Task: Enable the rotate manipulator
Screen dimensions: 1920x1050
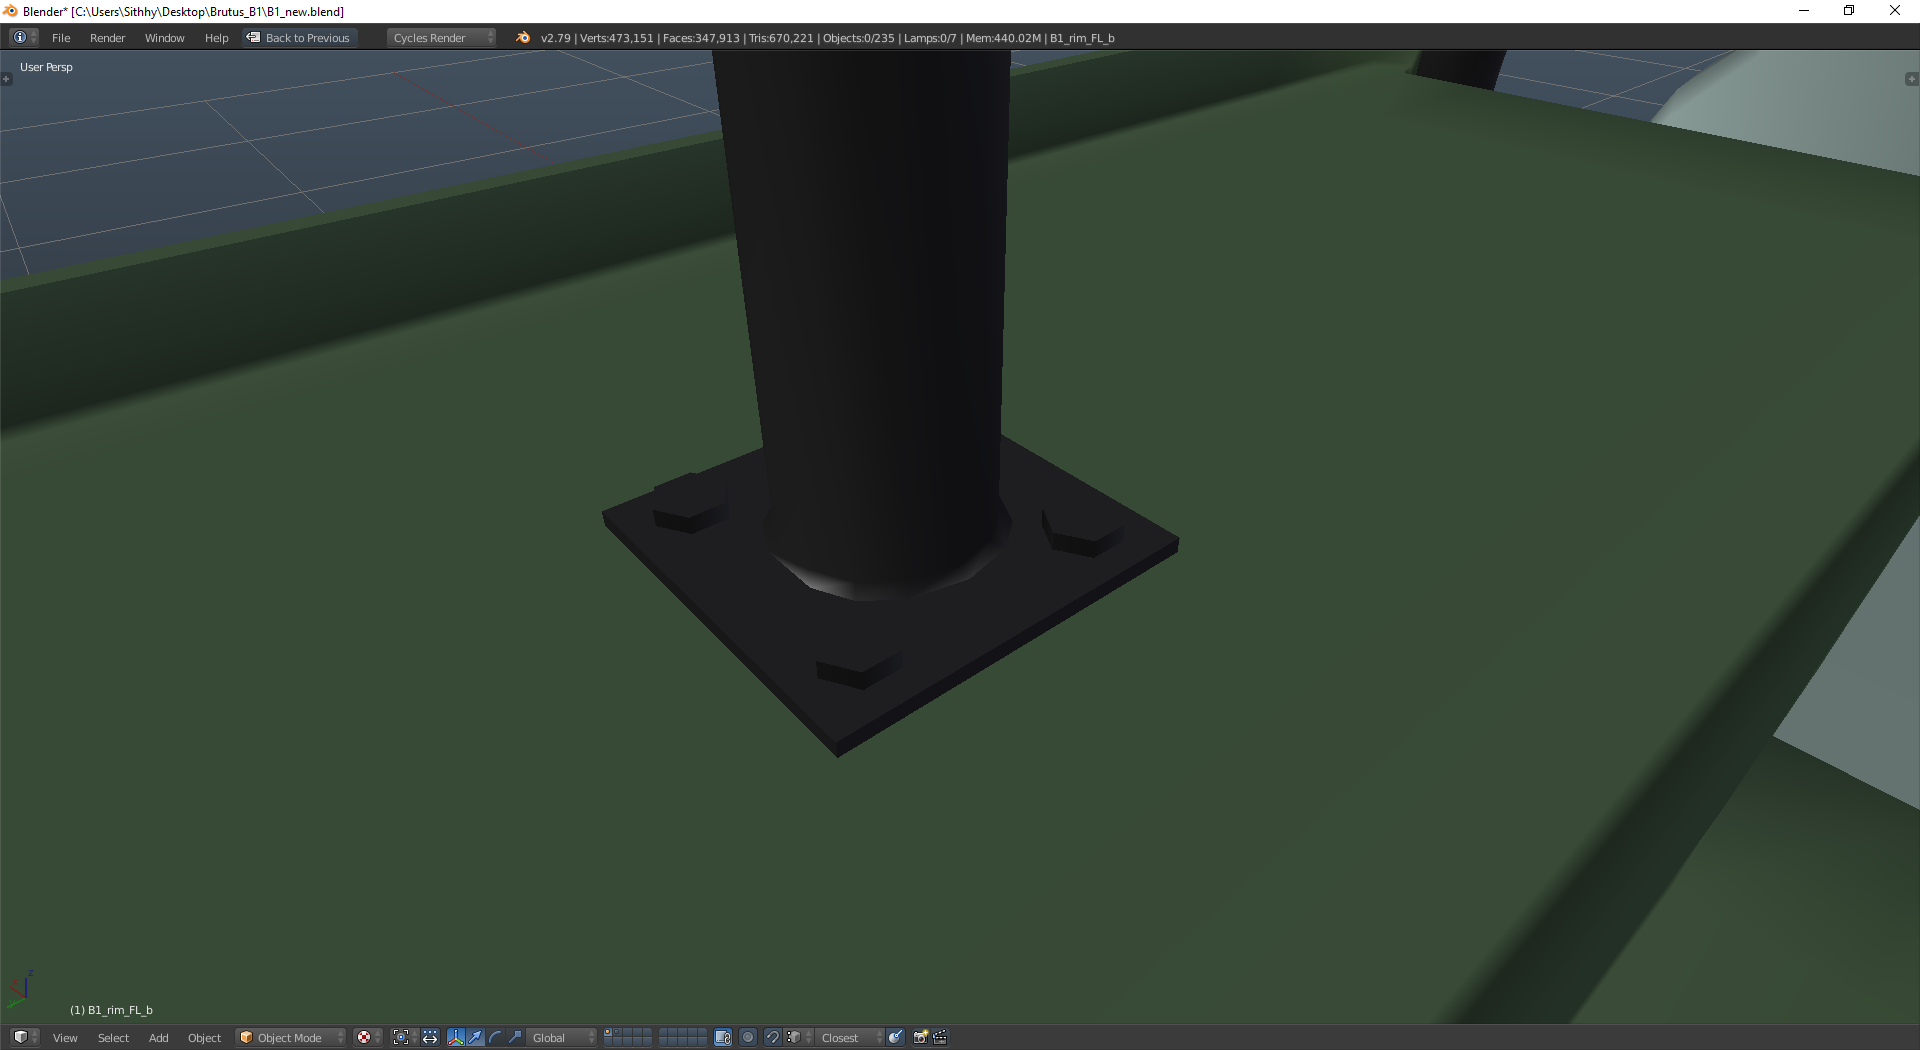Action: click(x=495, y=1038)
